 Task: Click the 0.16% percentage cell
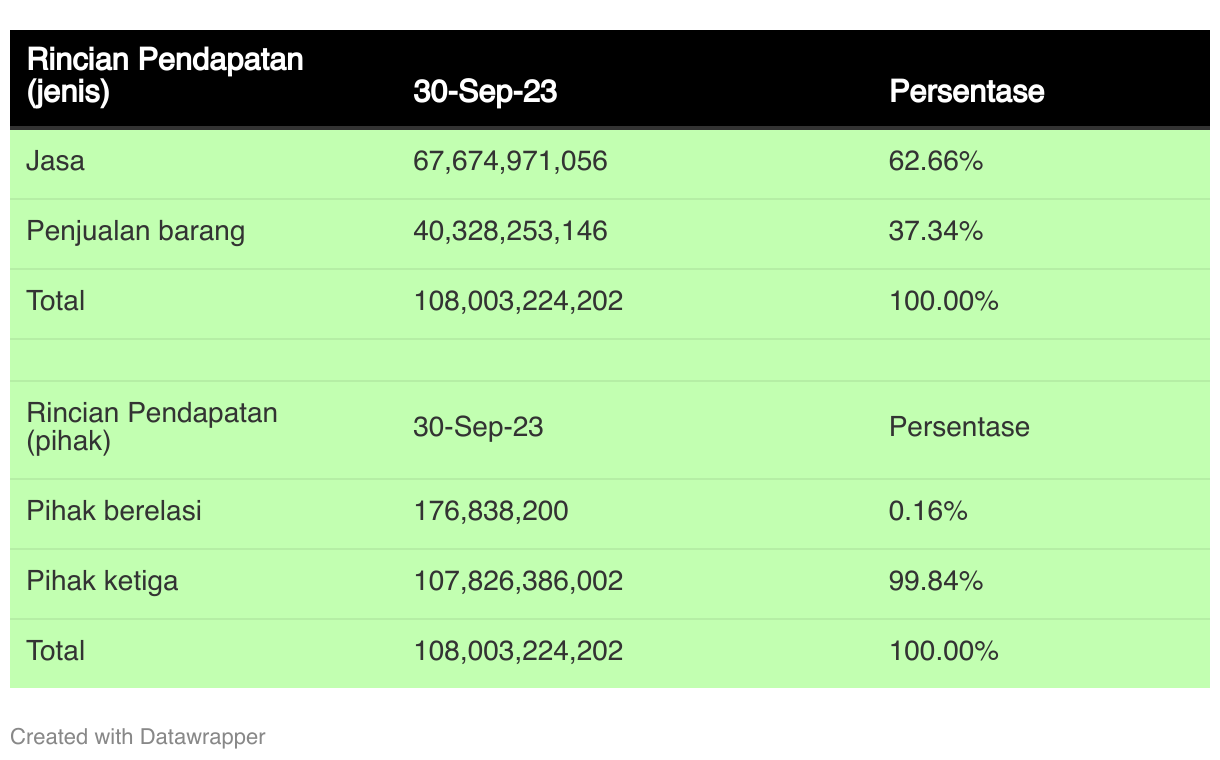tap(928, 511)
